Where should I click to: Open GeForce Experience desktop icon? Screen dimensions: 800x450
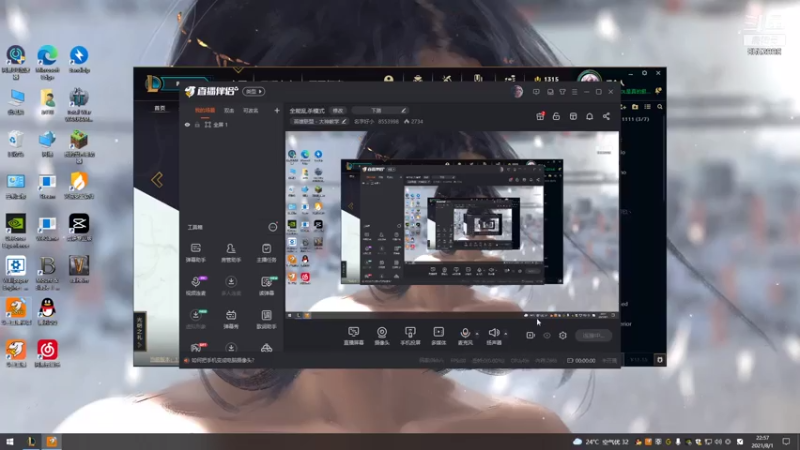(16, 231)
